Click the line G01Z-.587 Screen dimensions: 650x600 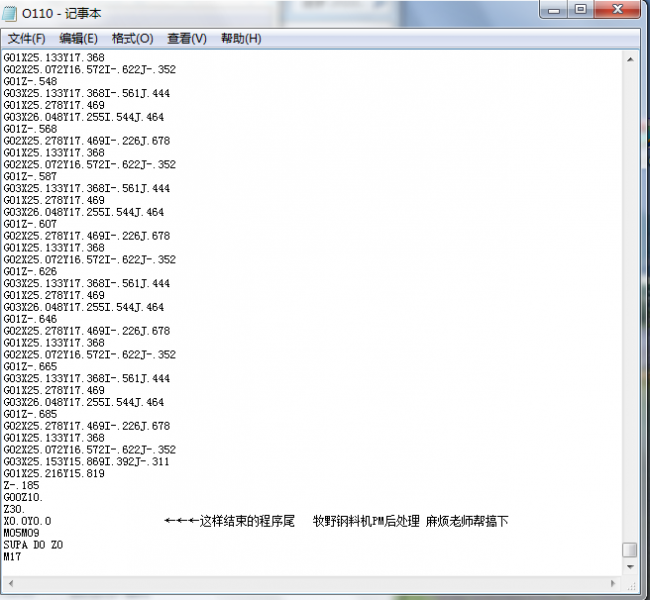point(30,176)
